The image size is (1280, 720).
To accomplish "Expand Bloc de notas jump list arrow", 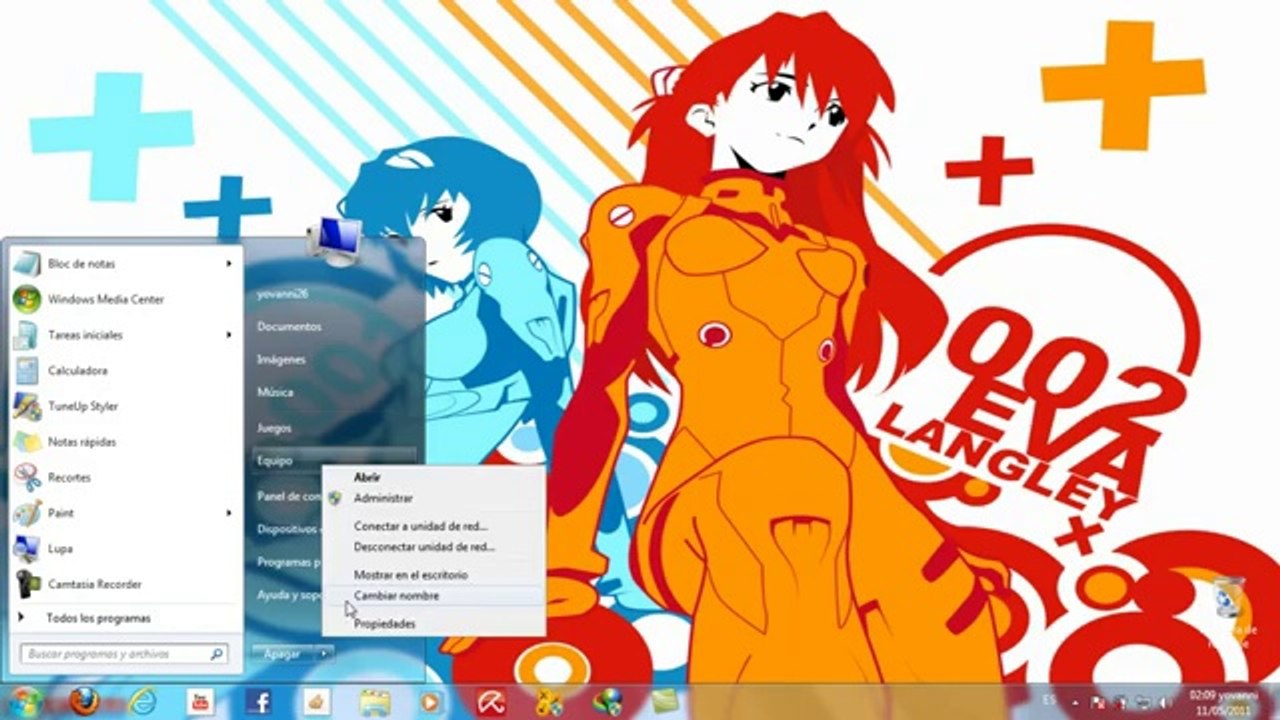I will pos(229,264).
